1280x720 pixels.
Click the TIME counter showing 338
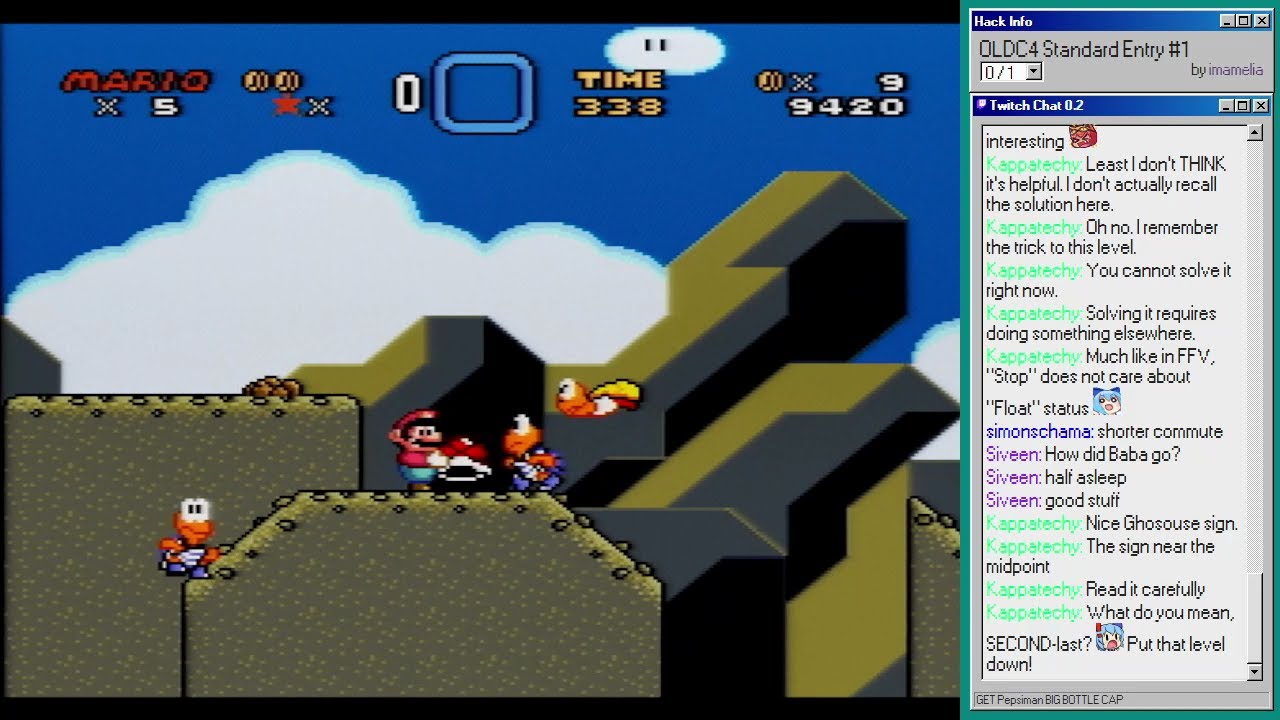(x=619, y=106)
